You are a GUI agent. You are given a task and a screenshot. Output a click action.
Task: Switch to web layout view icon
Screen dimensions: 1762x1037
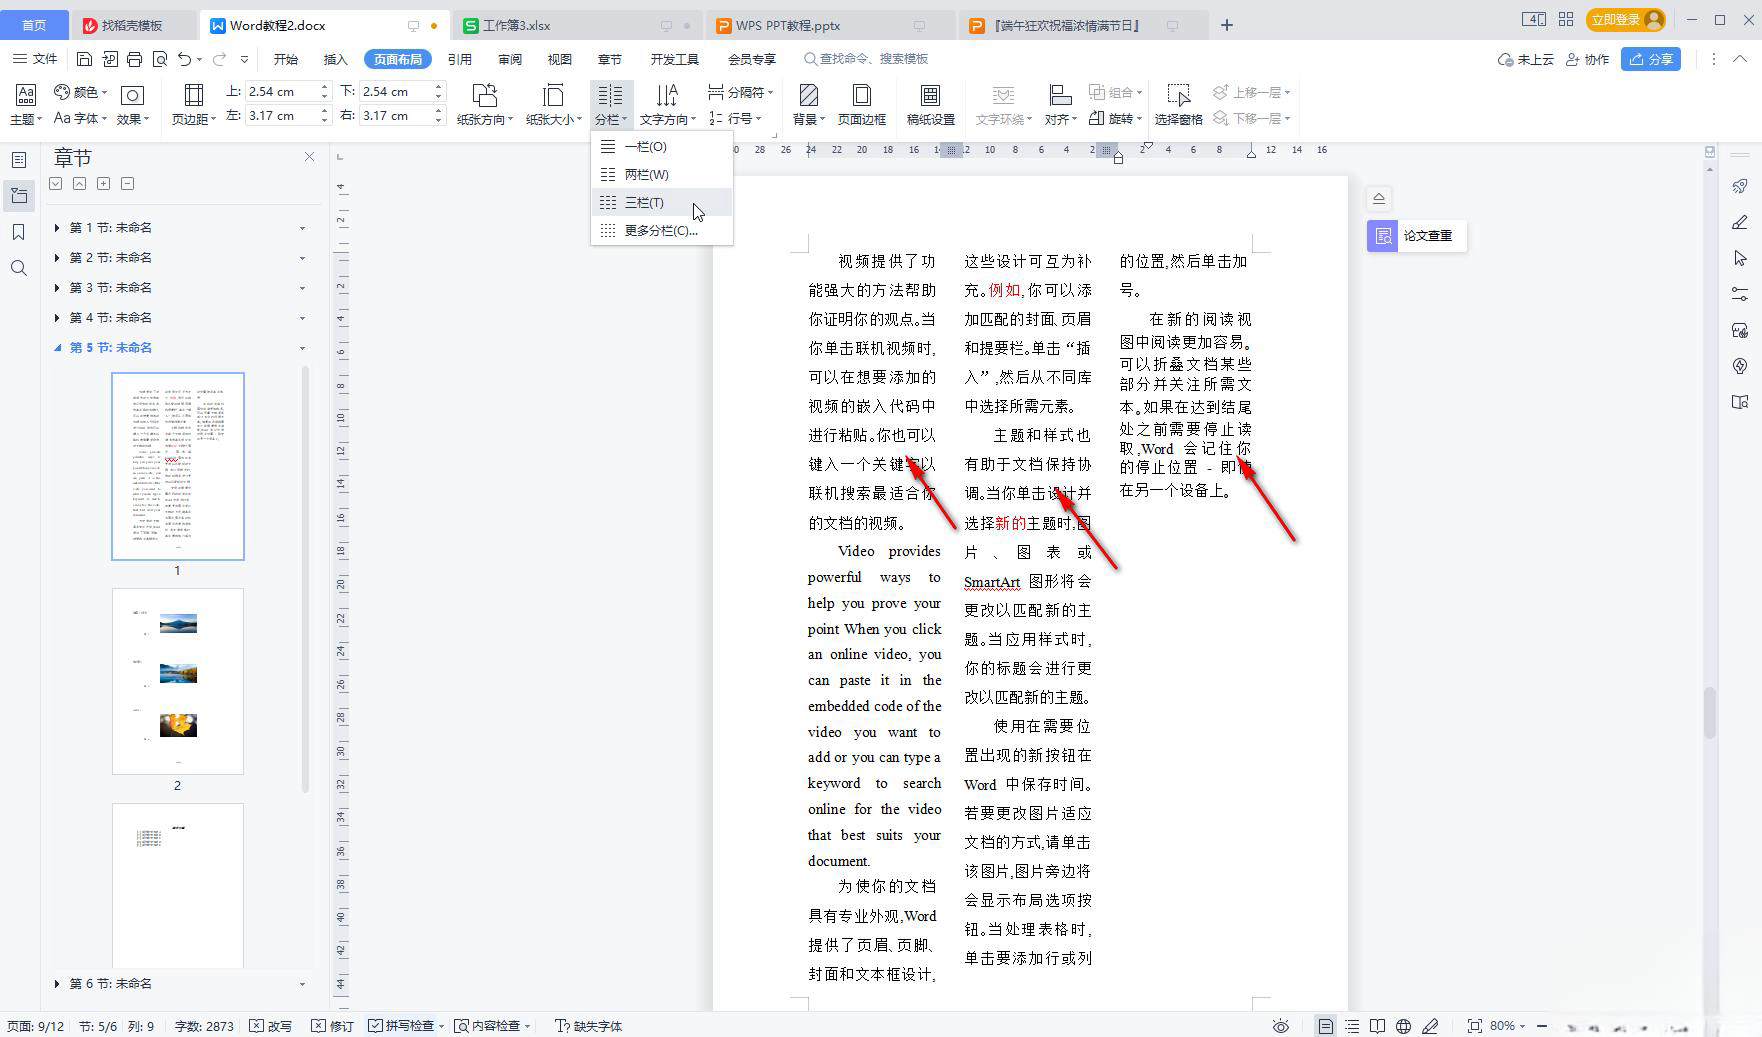tap(1403, 1026)
